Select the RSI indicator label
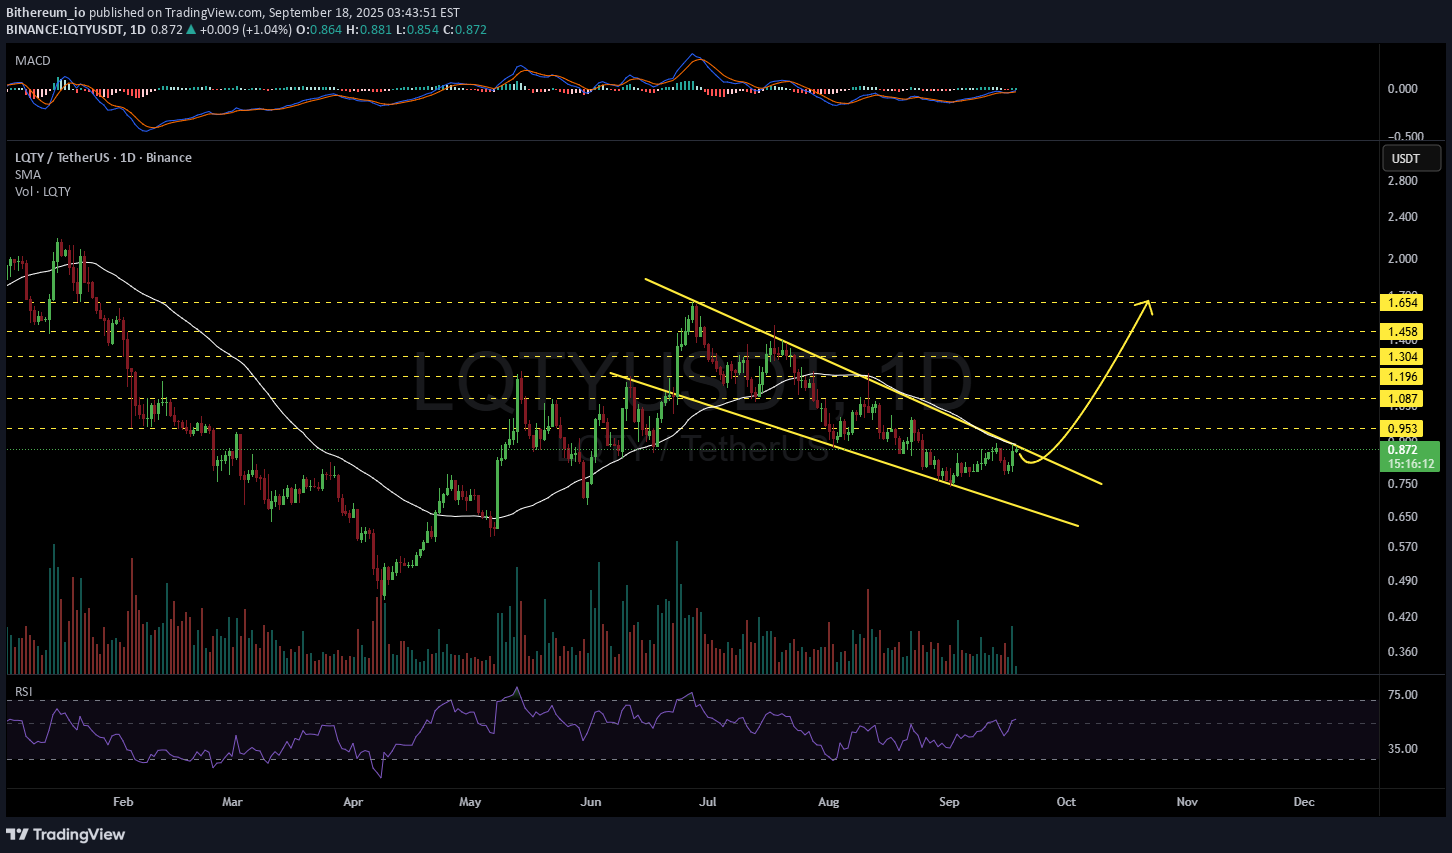Viewport: 1452px width, 853px height. coord(24,691)
